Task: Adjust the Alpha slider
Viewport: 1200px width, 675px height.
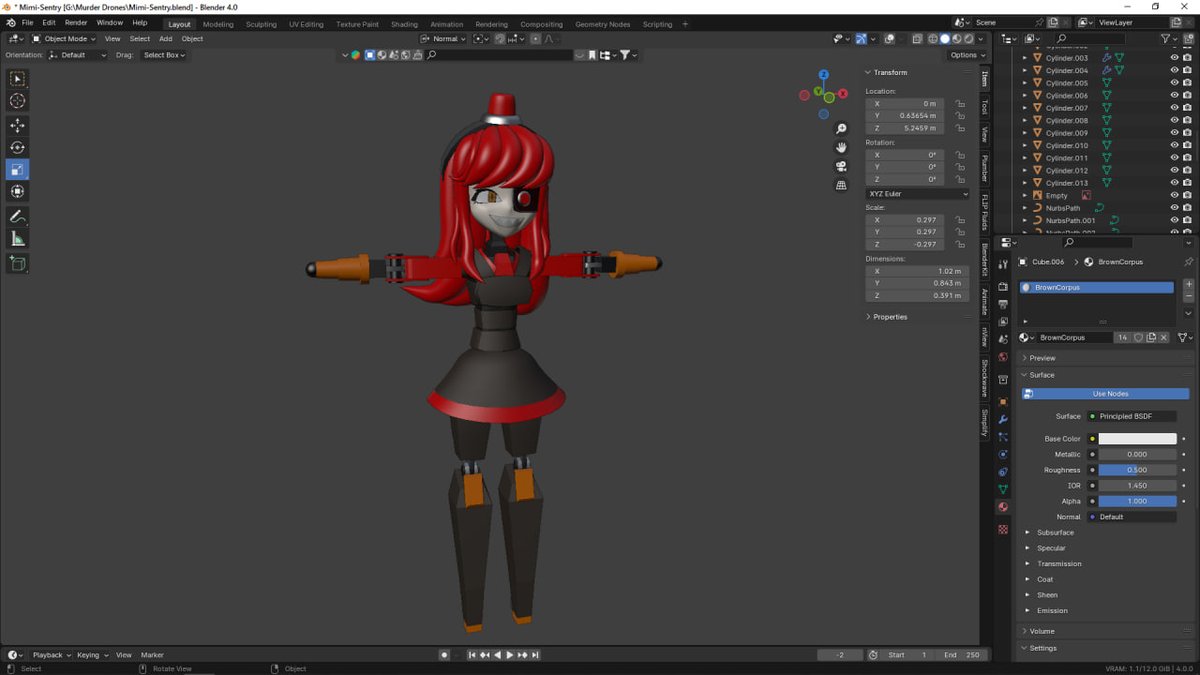Action: (x=1138, y=501)
